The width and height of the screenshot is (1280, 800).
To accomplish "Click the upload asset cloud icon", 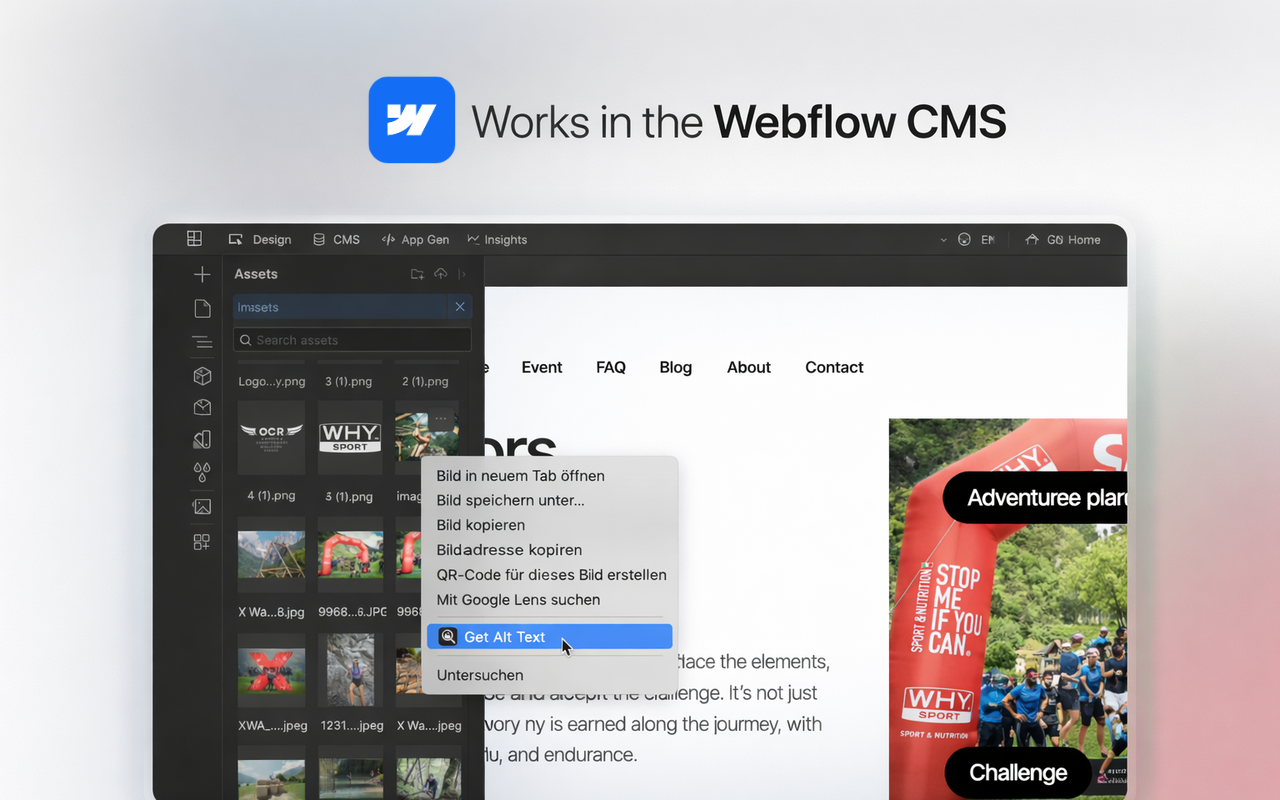I will pos(440,274).
